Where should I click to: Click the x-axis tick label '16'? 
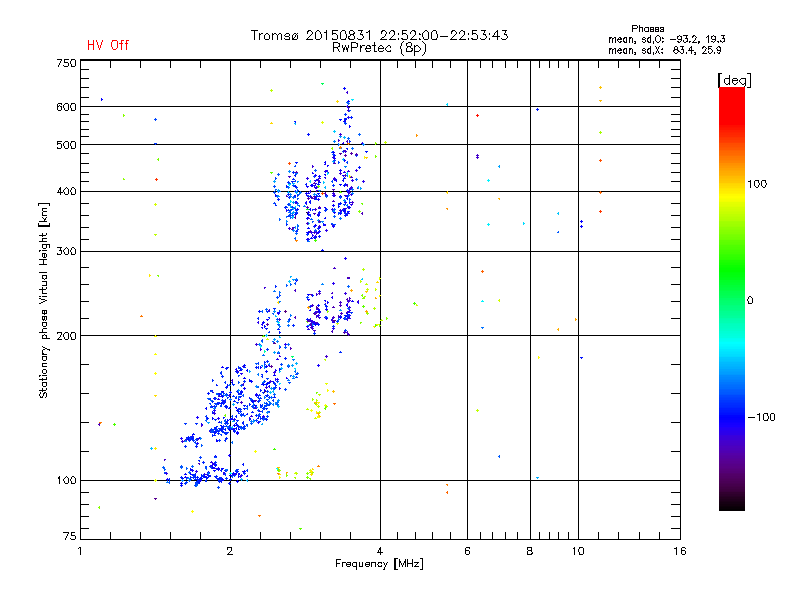(680, 551)
